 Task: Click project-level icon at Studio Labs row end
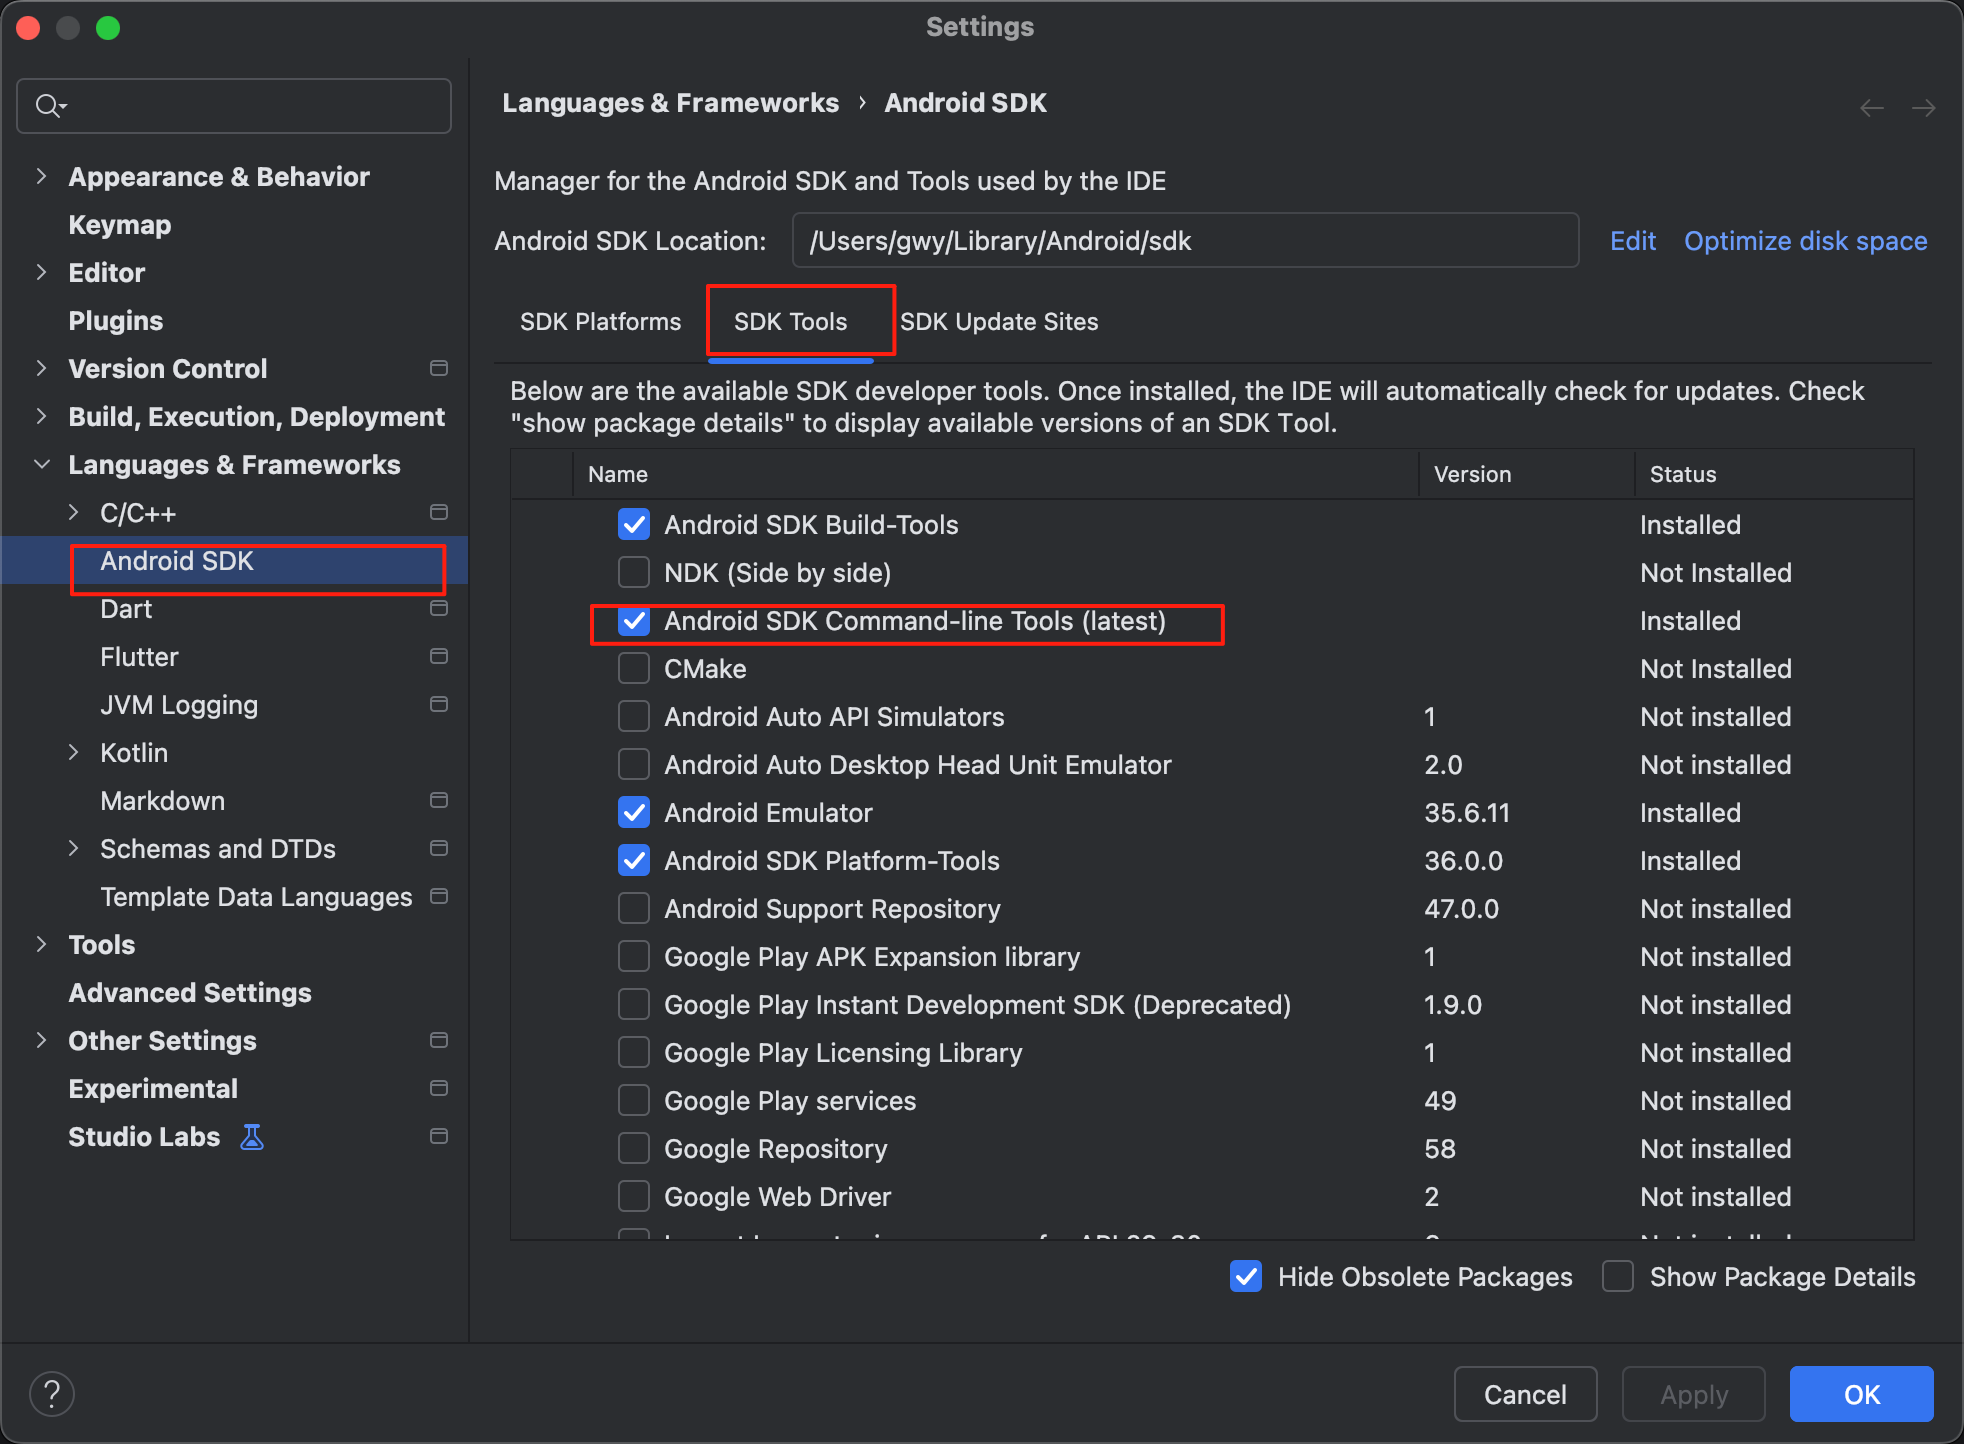[438, 1136]
